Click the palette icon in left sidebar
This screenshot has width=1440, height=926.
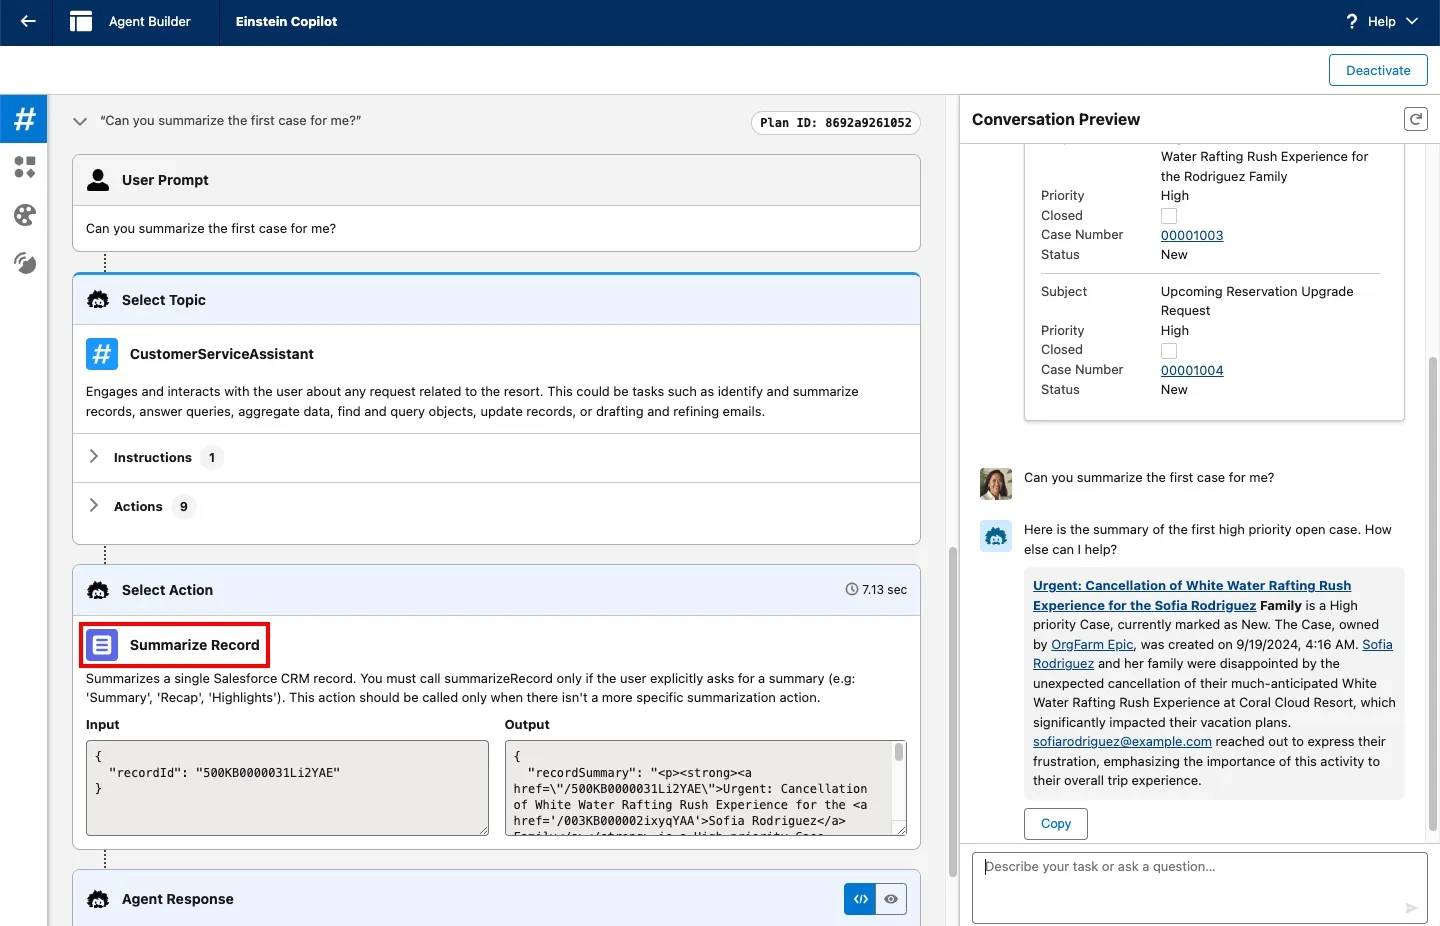coord(24,215)
